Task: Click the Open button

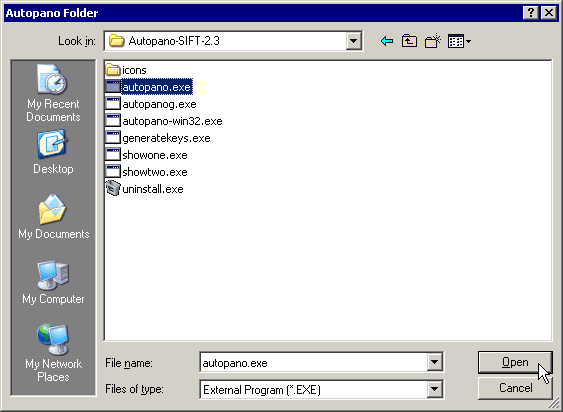Action: pos(515,362)
